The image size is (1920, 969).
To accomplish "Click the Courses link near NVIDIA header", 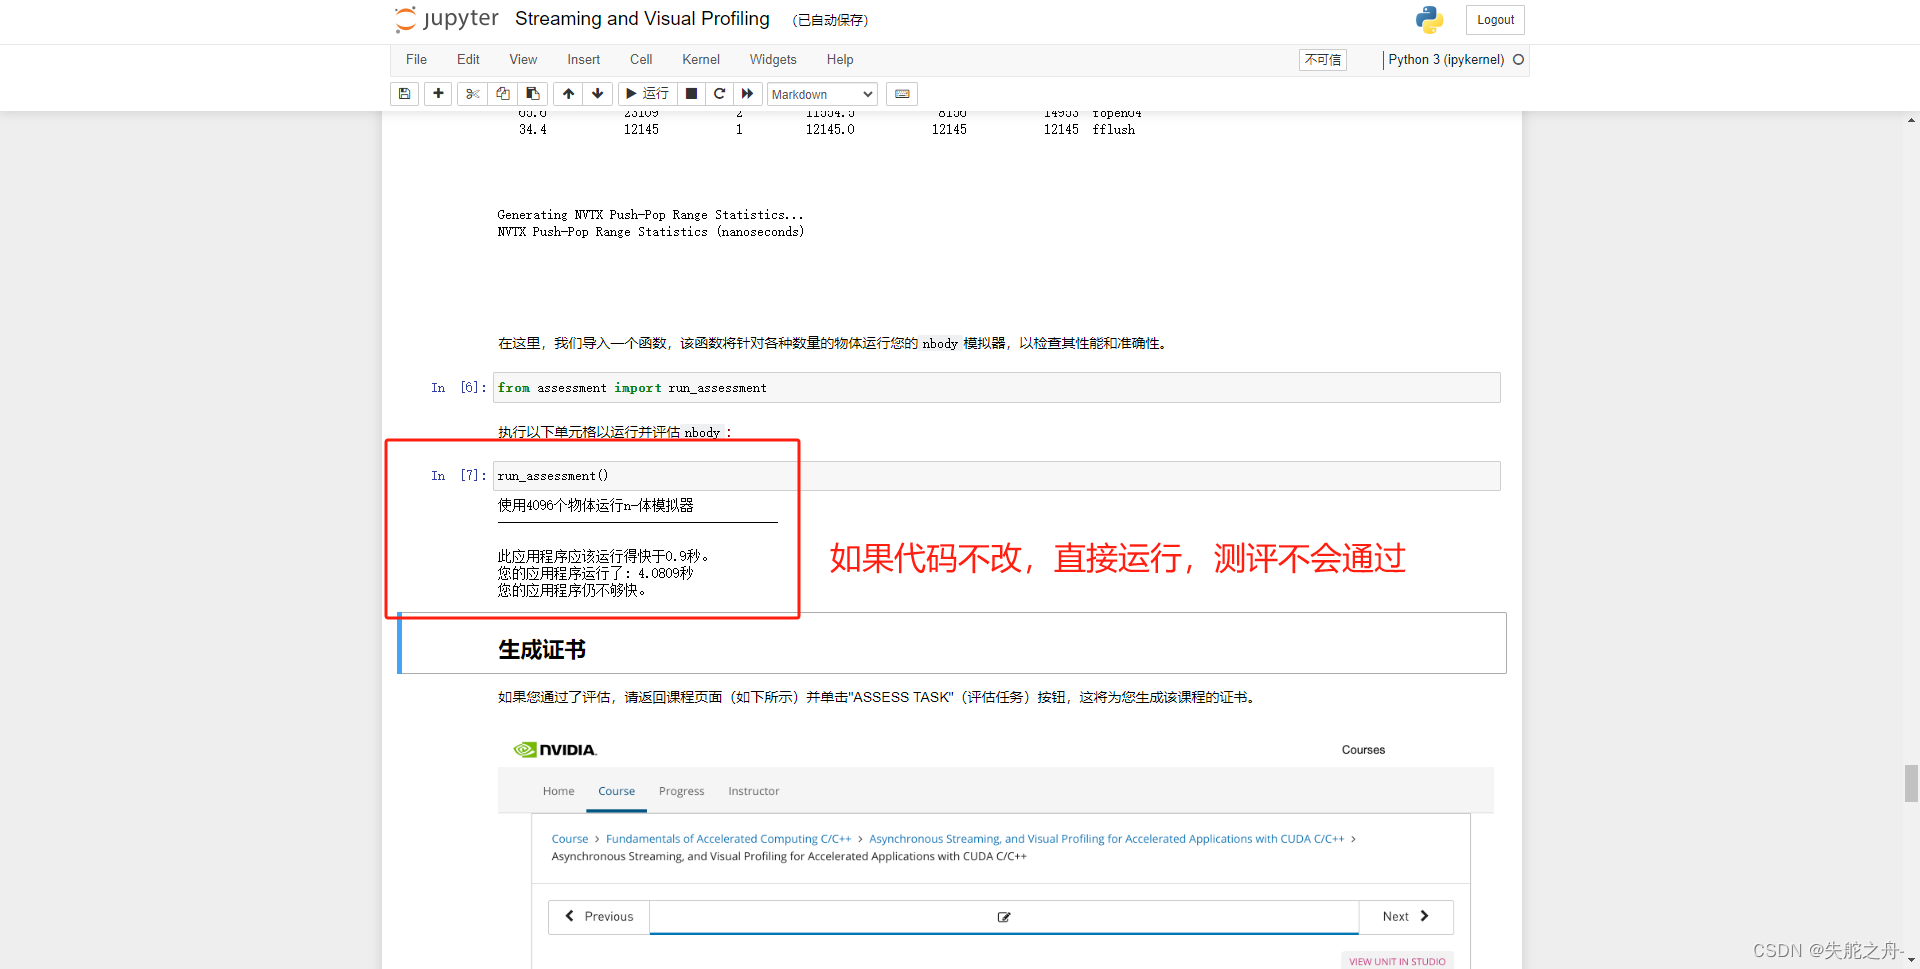I will coord(1363,750).
